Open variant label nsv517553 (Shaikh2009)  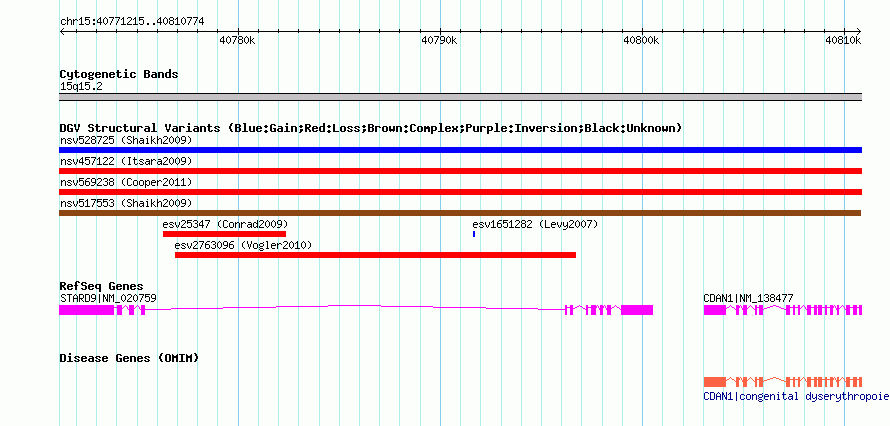point(126,203)
